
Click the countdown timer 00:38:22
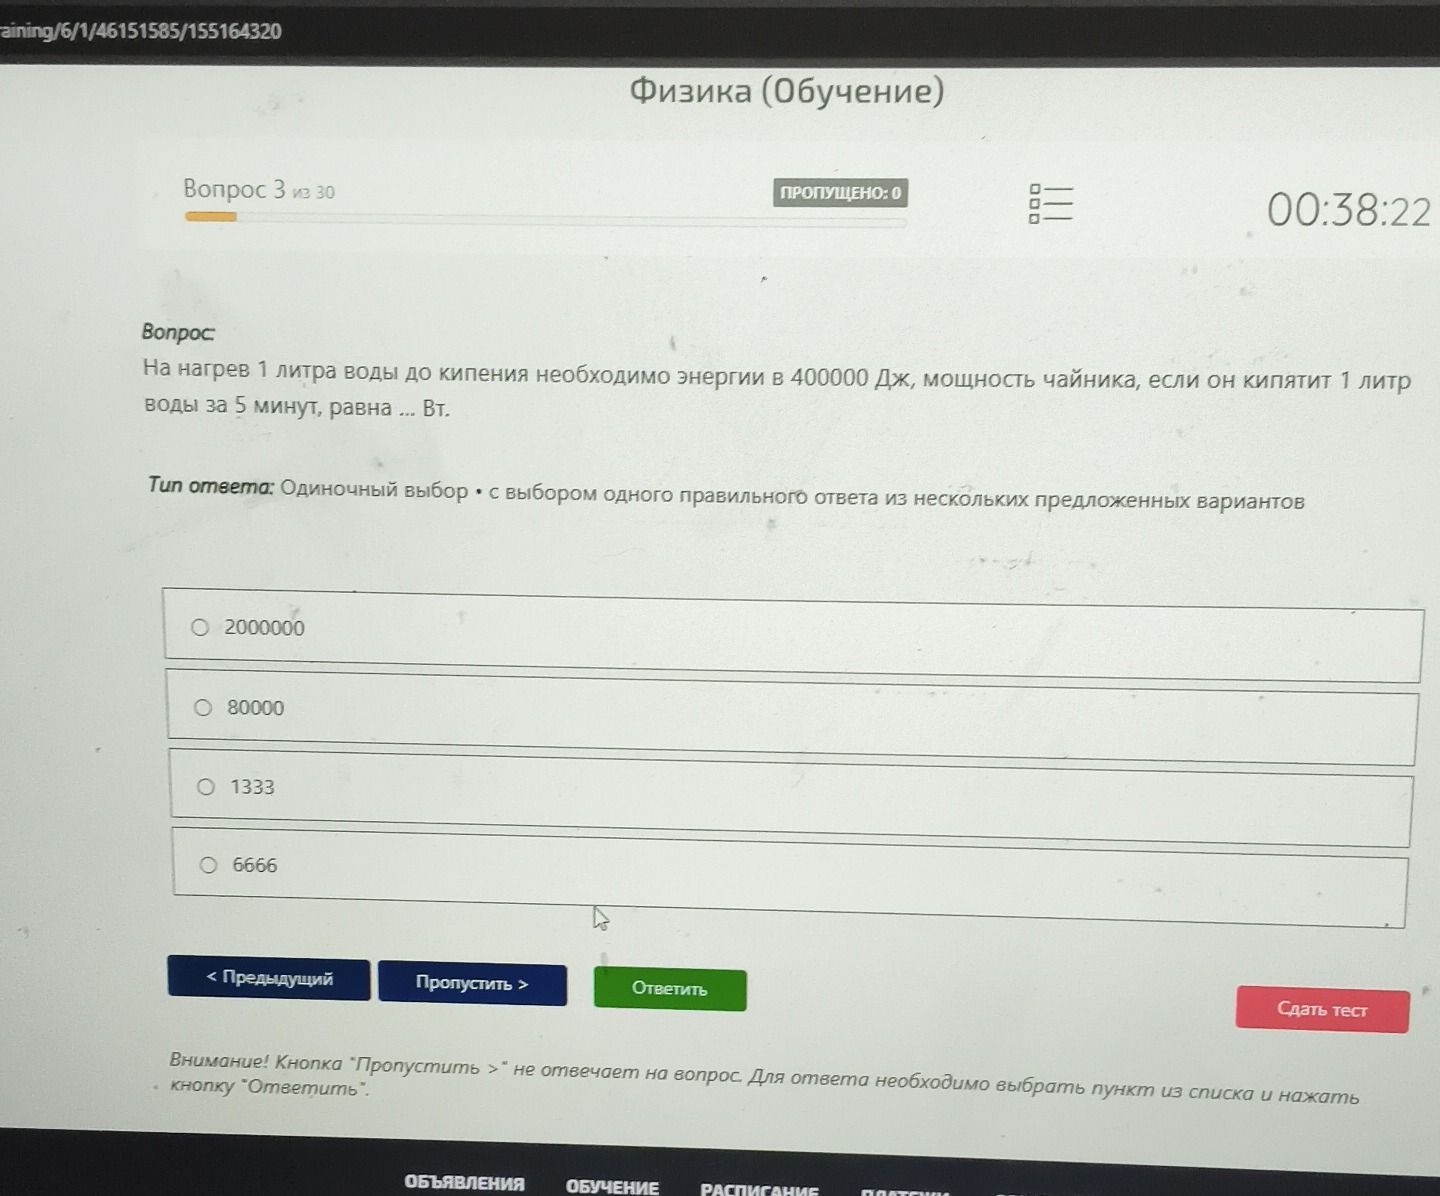coord(1348,210)
